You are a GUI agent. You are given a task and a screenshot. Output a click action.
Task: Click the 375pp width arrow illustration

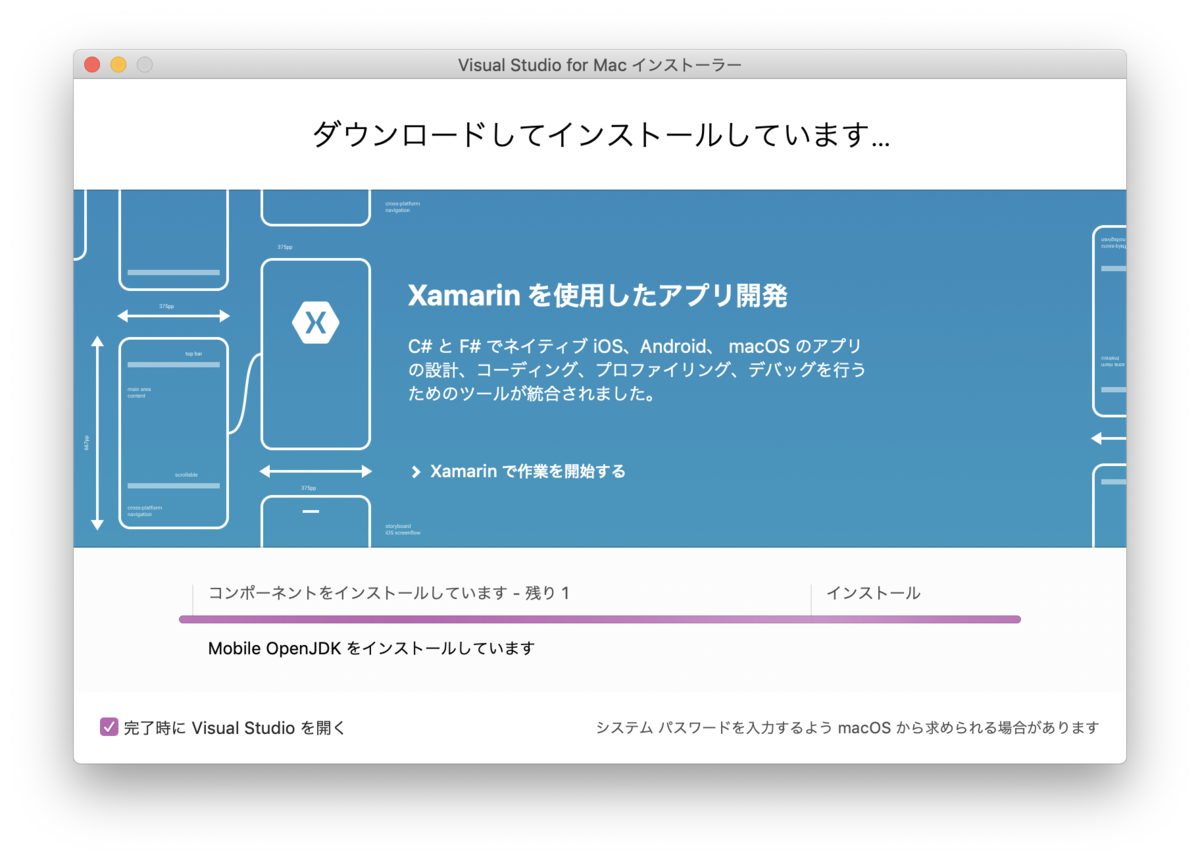tap(173, 316)
